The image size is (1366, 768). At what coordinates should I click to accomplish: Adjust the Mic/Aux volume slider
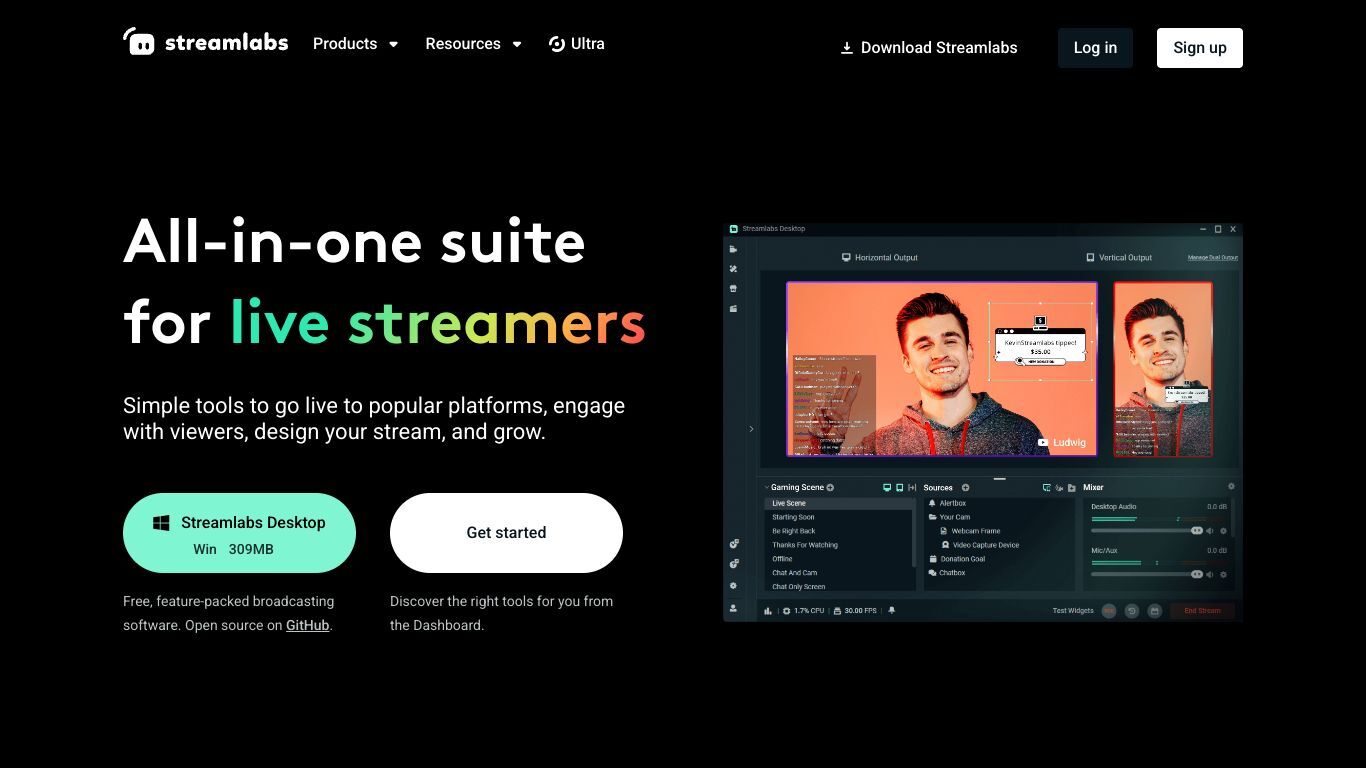click(1147, 575)
